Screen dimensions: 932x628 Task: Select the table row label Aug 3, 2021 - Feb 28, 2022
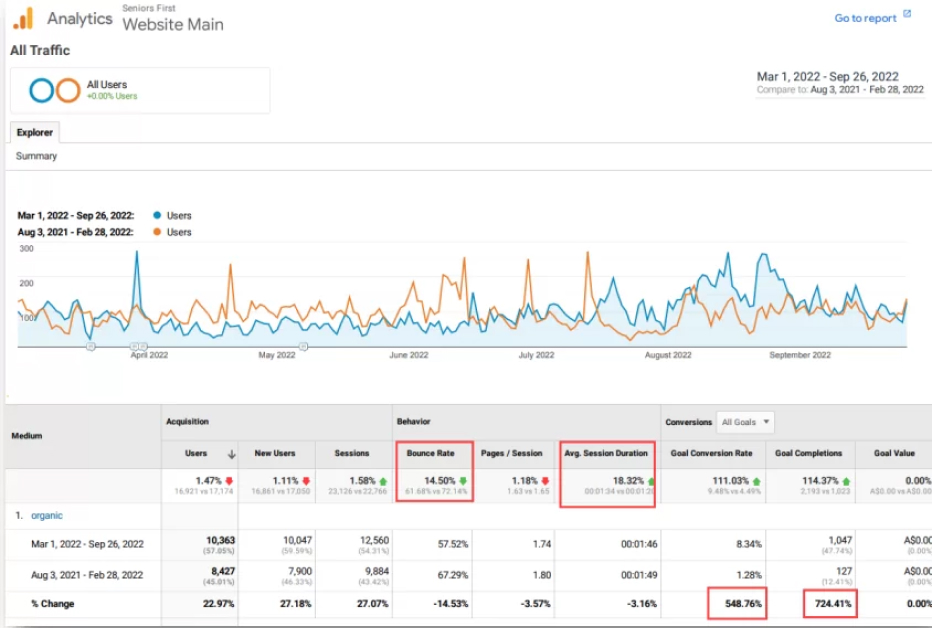click(87, 575)
